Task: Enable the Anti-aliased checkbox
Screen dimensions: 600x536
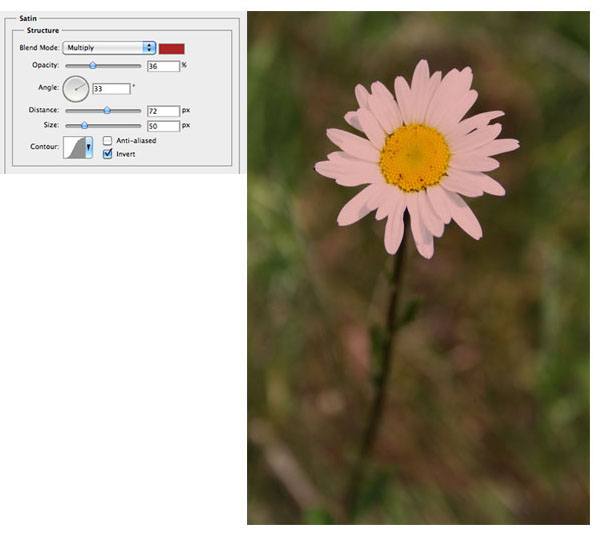Action: [108, 141]
